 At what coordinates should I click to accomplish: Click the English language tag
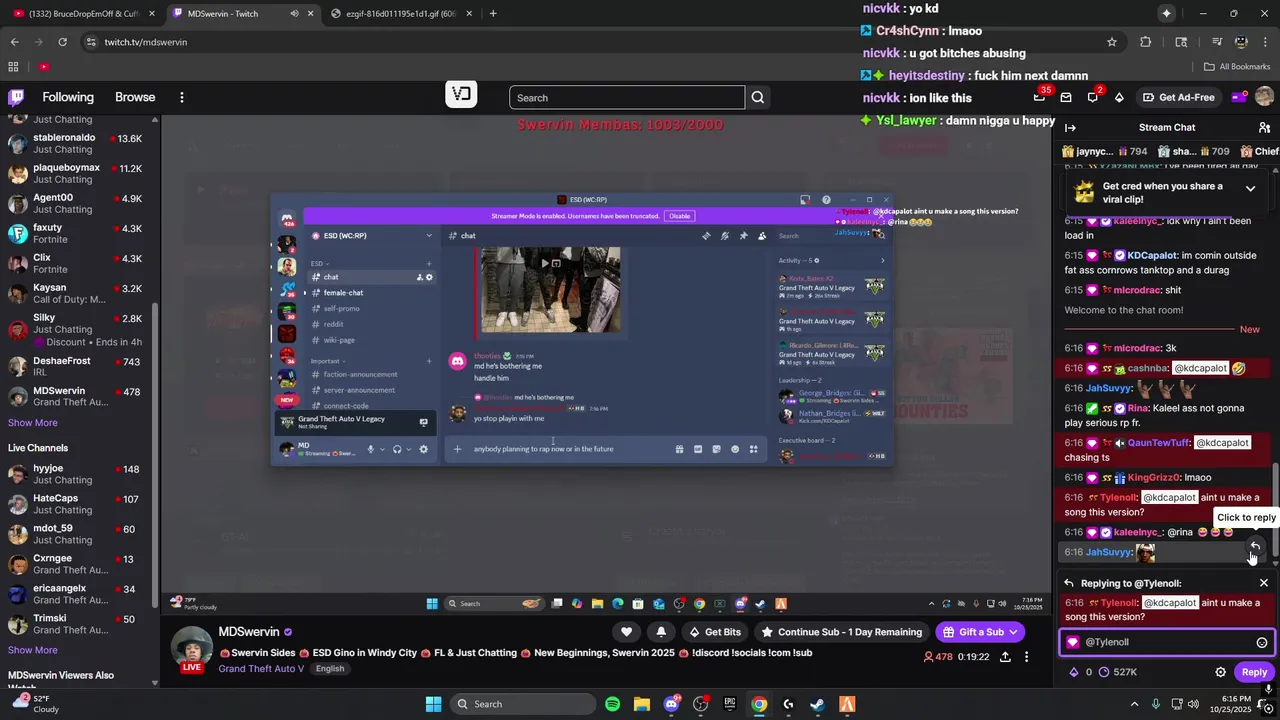point(330,668)
